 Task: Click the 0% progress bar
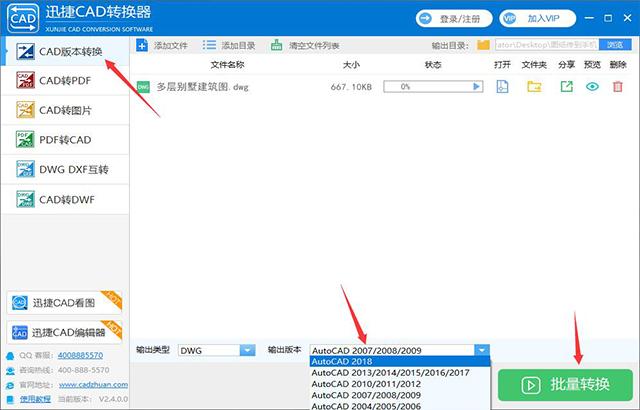433,86
